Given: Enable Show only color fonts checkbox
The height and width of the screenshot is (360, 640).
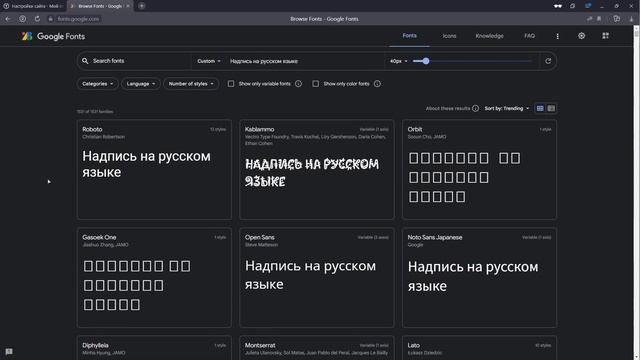Looking at the screenshot, I should 316,84.
